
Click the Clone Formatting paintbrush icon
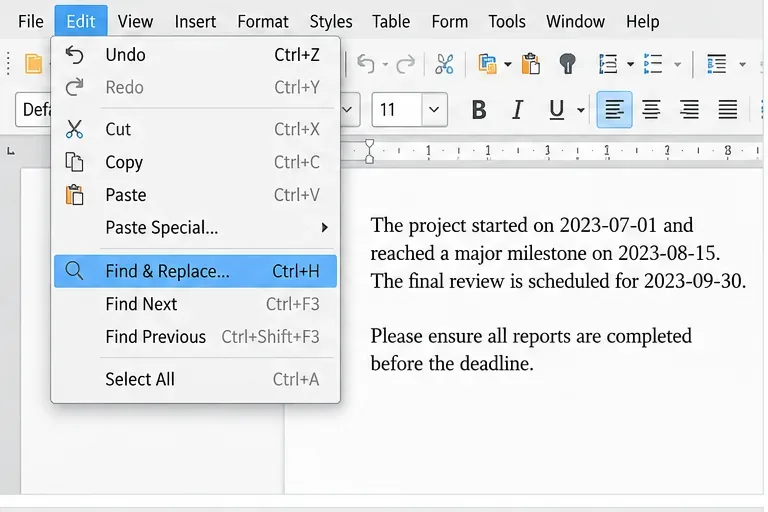click(x=568, y=64)
